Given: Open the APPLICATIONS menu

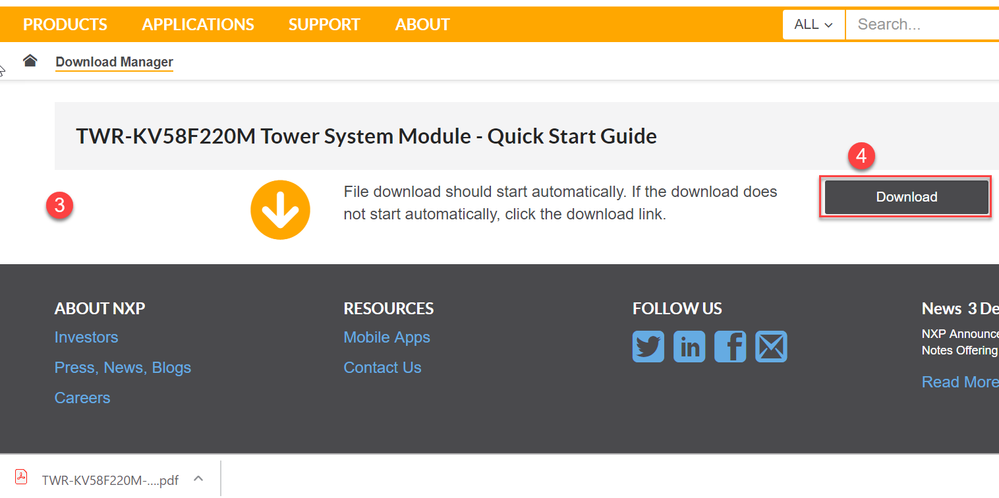Looking at the screenshot, I should click(198, 25).
